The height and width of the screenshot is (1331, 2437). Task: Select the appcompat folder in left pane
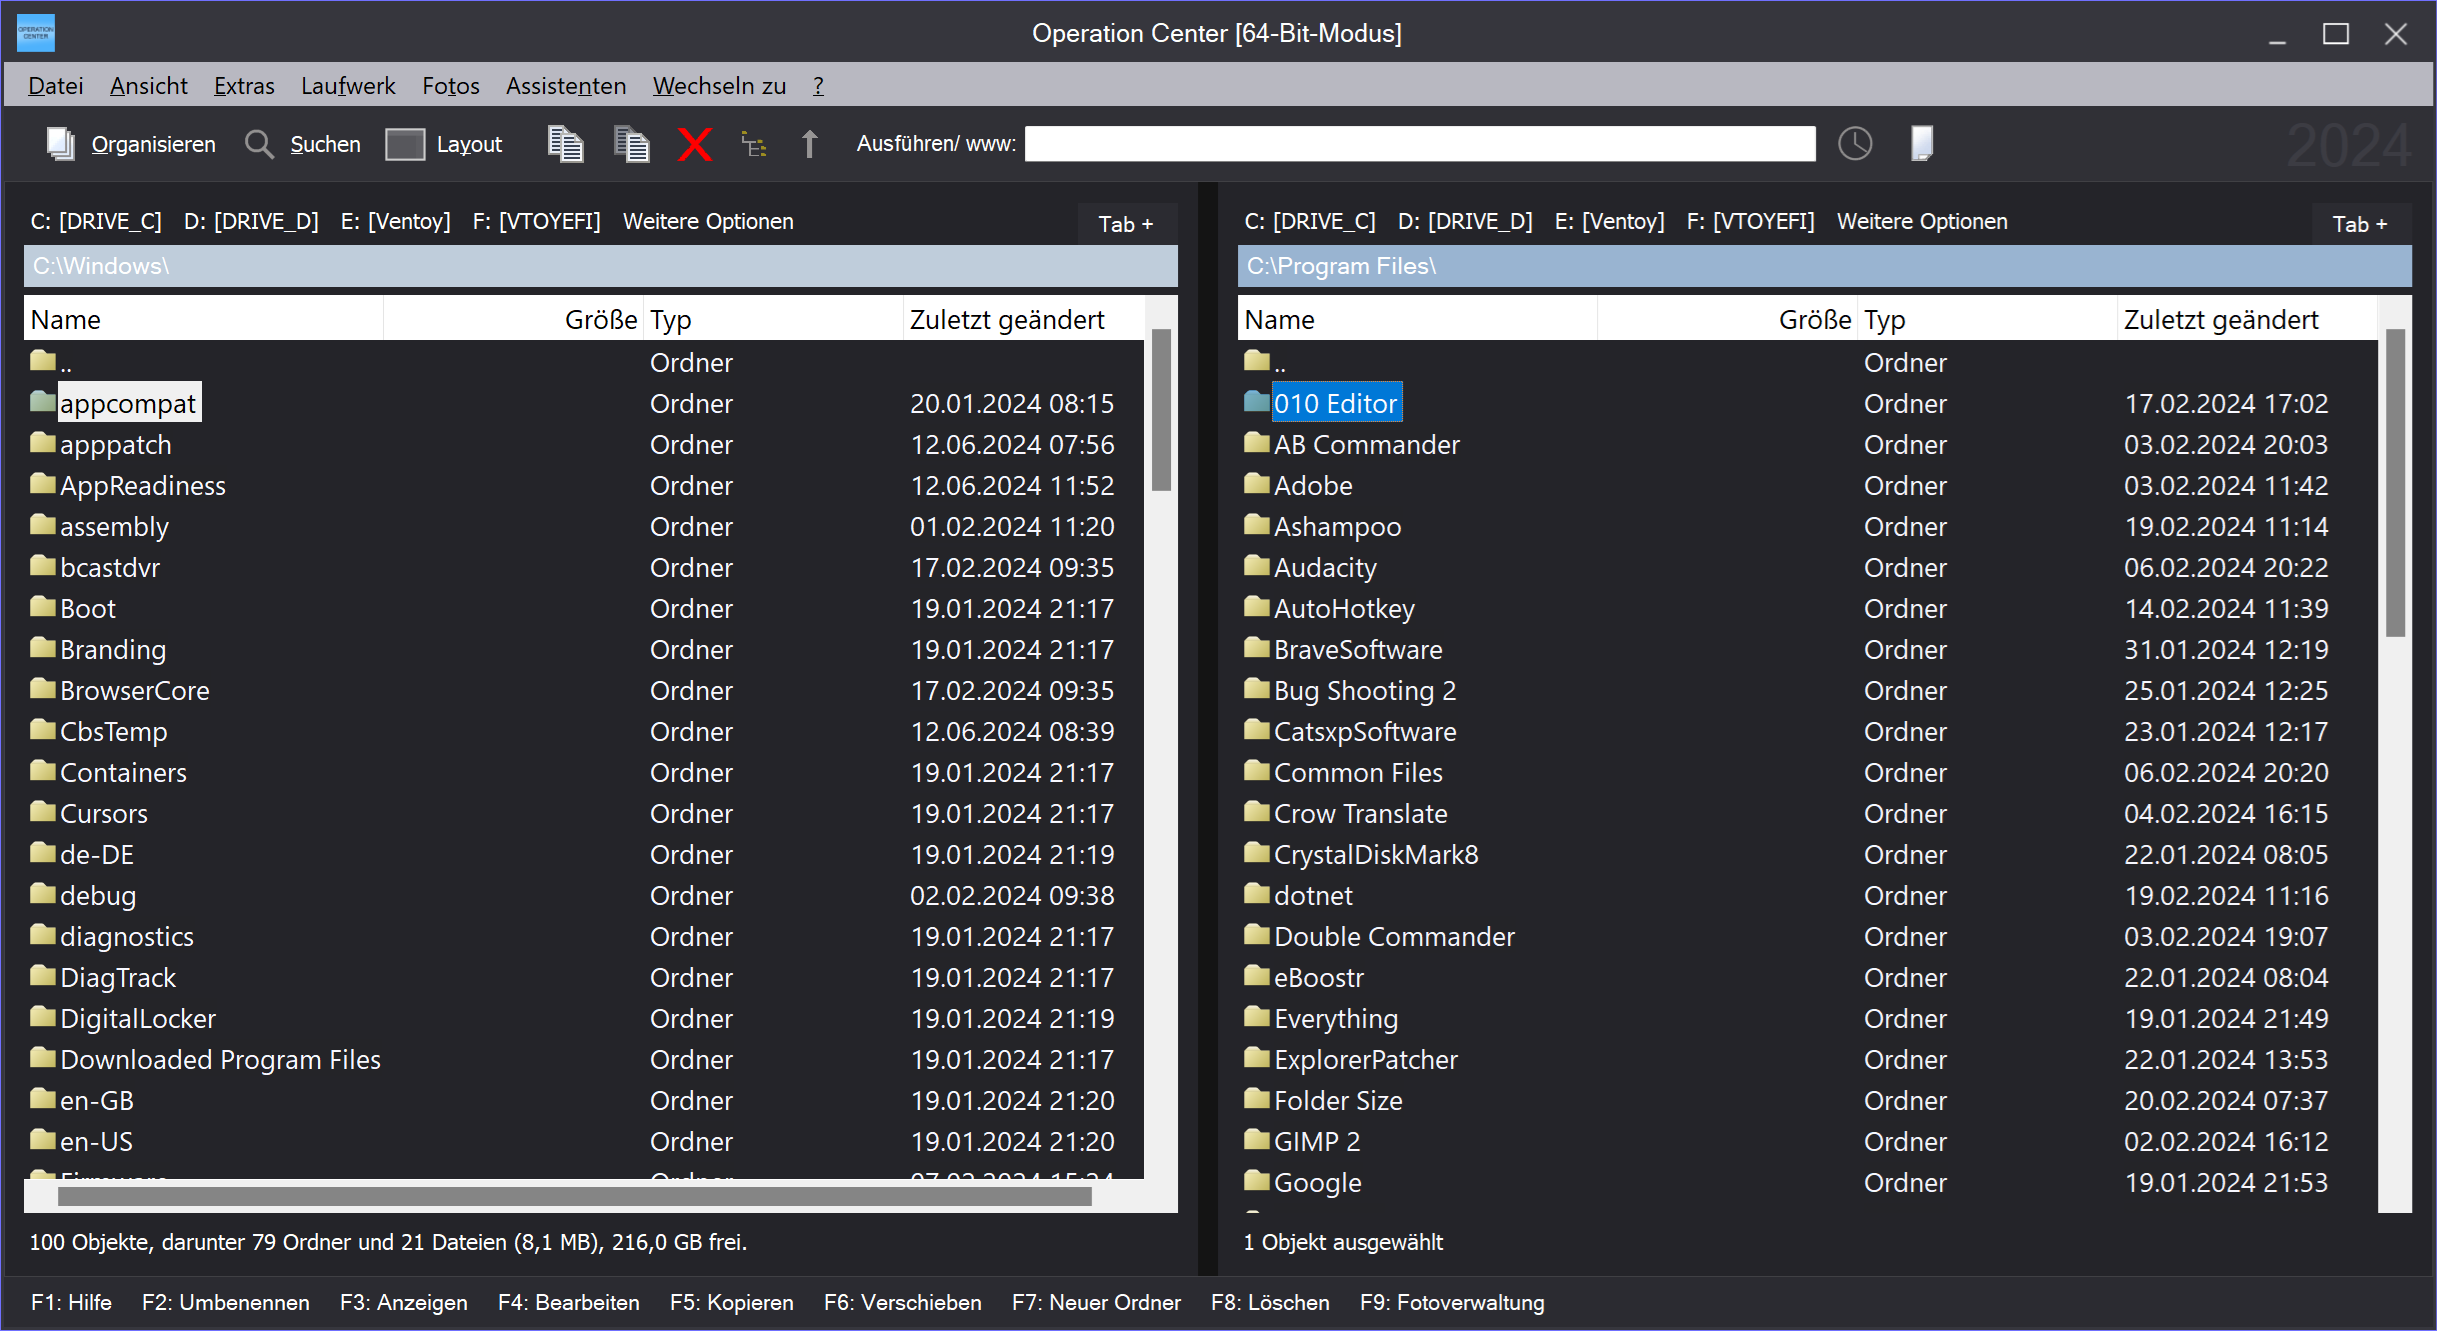tap(128, 402)
